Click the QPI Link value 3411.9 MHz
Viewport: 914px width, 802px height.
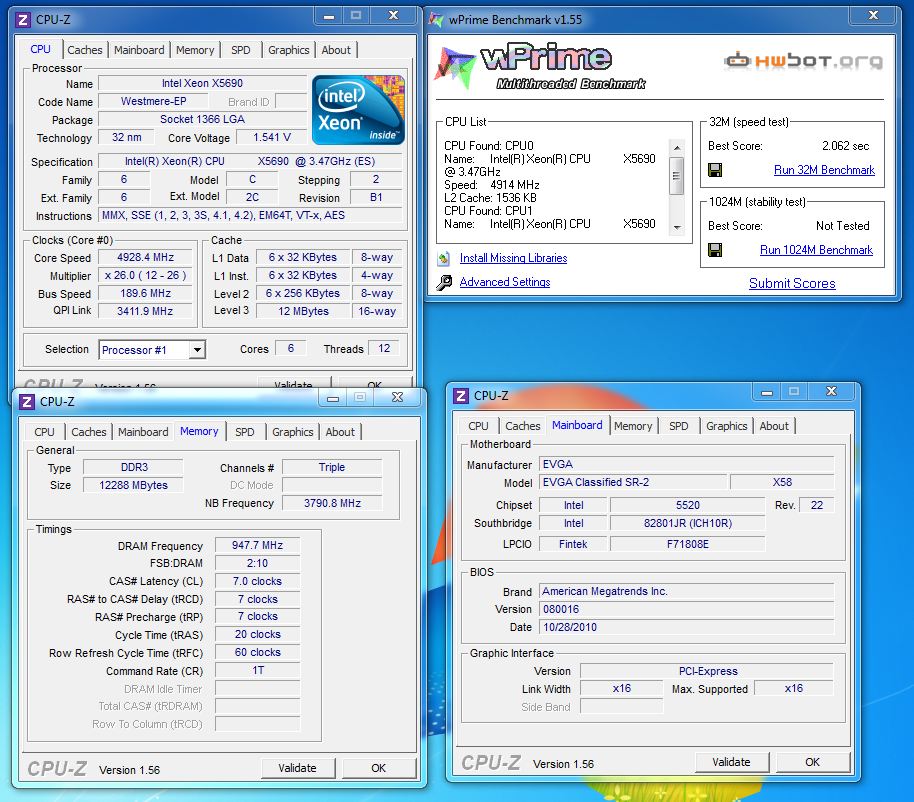click(146, 311)
